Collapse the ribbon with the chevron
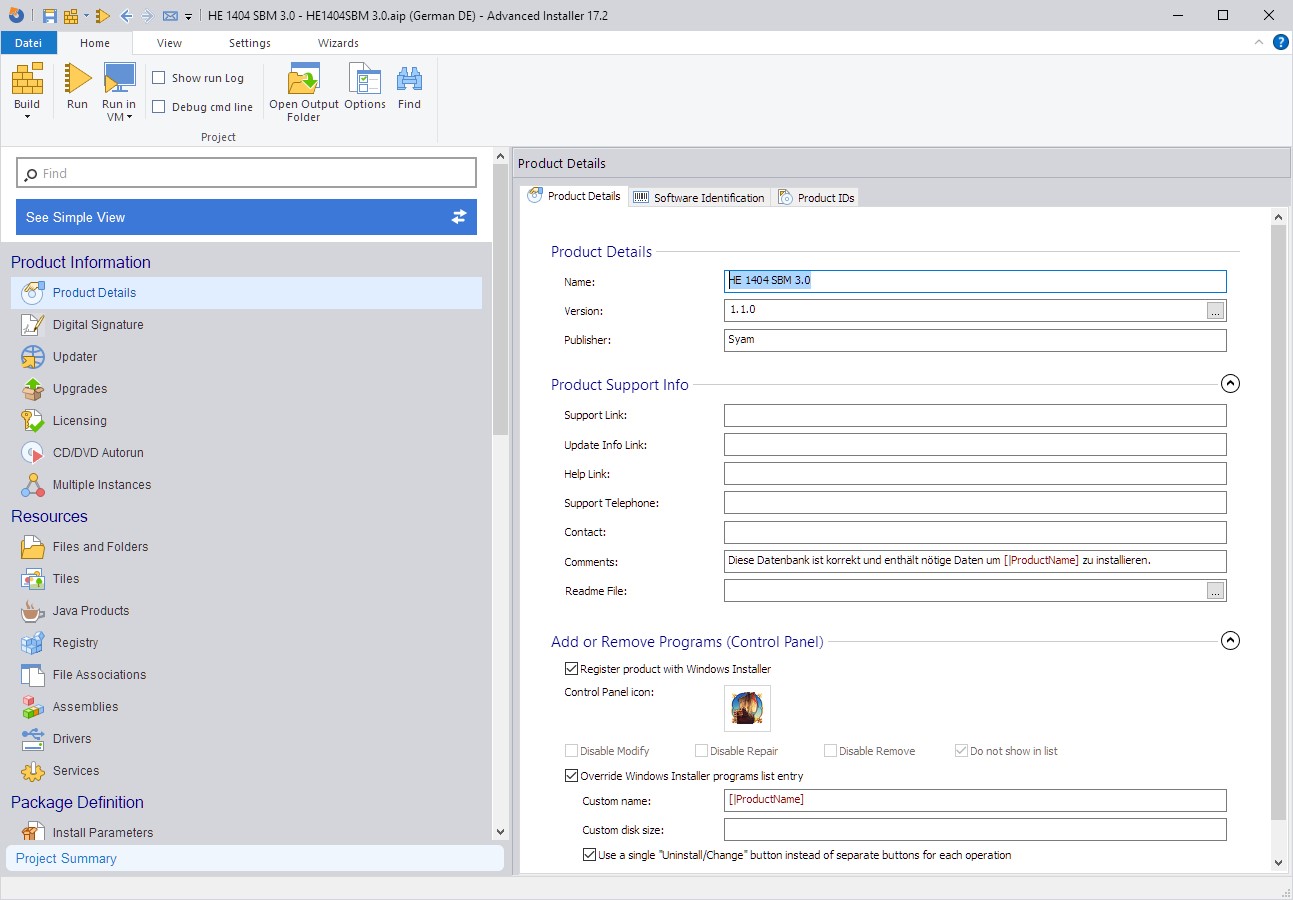This screenshot has height=900, width=1293. click(x=1260, y=42)
